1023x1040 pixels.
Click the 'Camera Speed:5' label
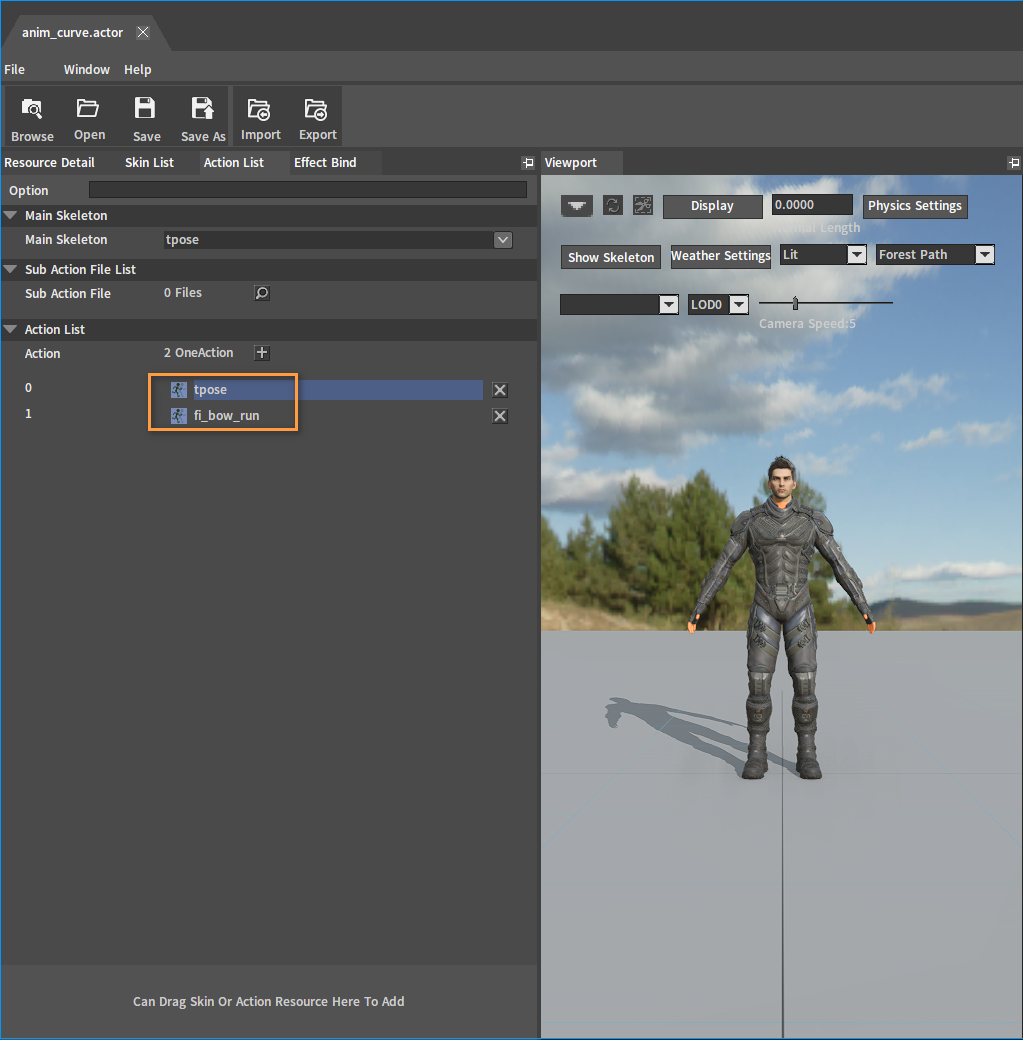click(807, 324)
